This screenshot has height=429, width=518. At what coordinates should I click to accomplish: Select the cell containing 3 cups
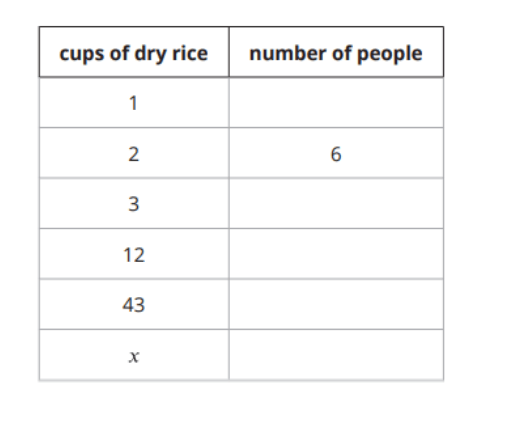pyautogui.click(x=134, y=204)
